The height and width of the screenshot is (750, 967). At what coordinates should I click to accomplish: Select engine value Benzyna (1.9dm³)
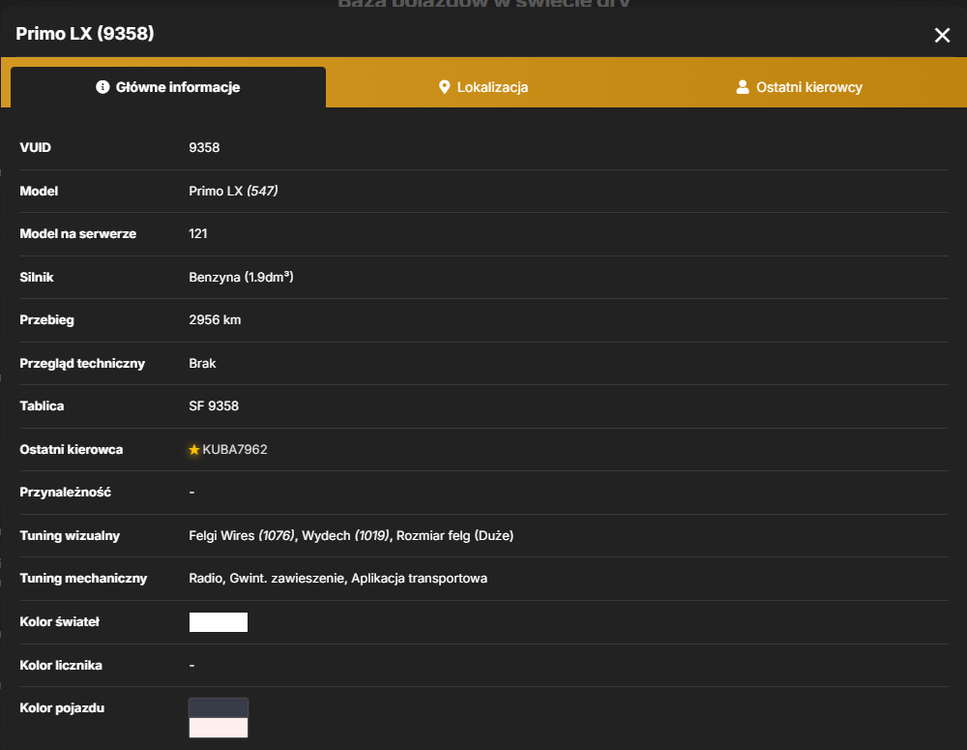click(x=241, y=277)
